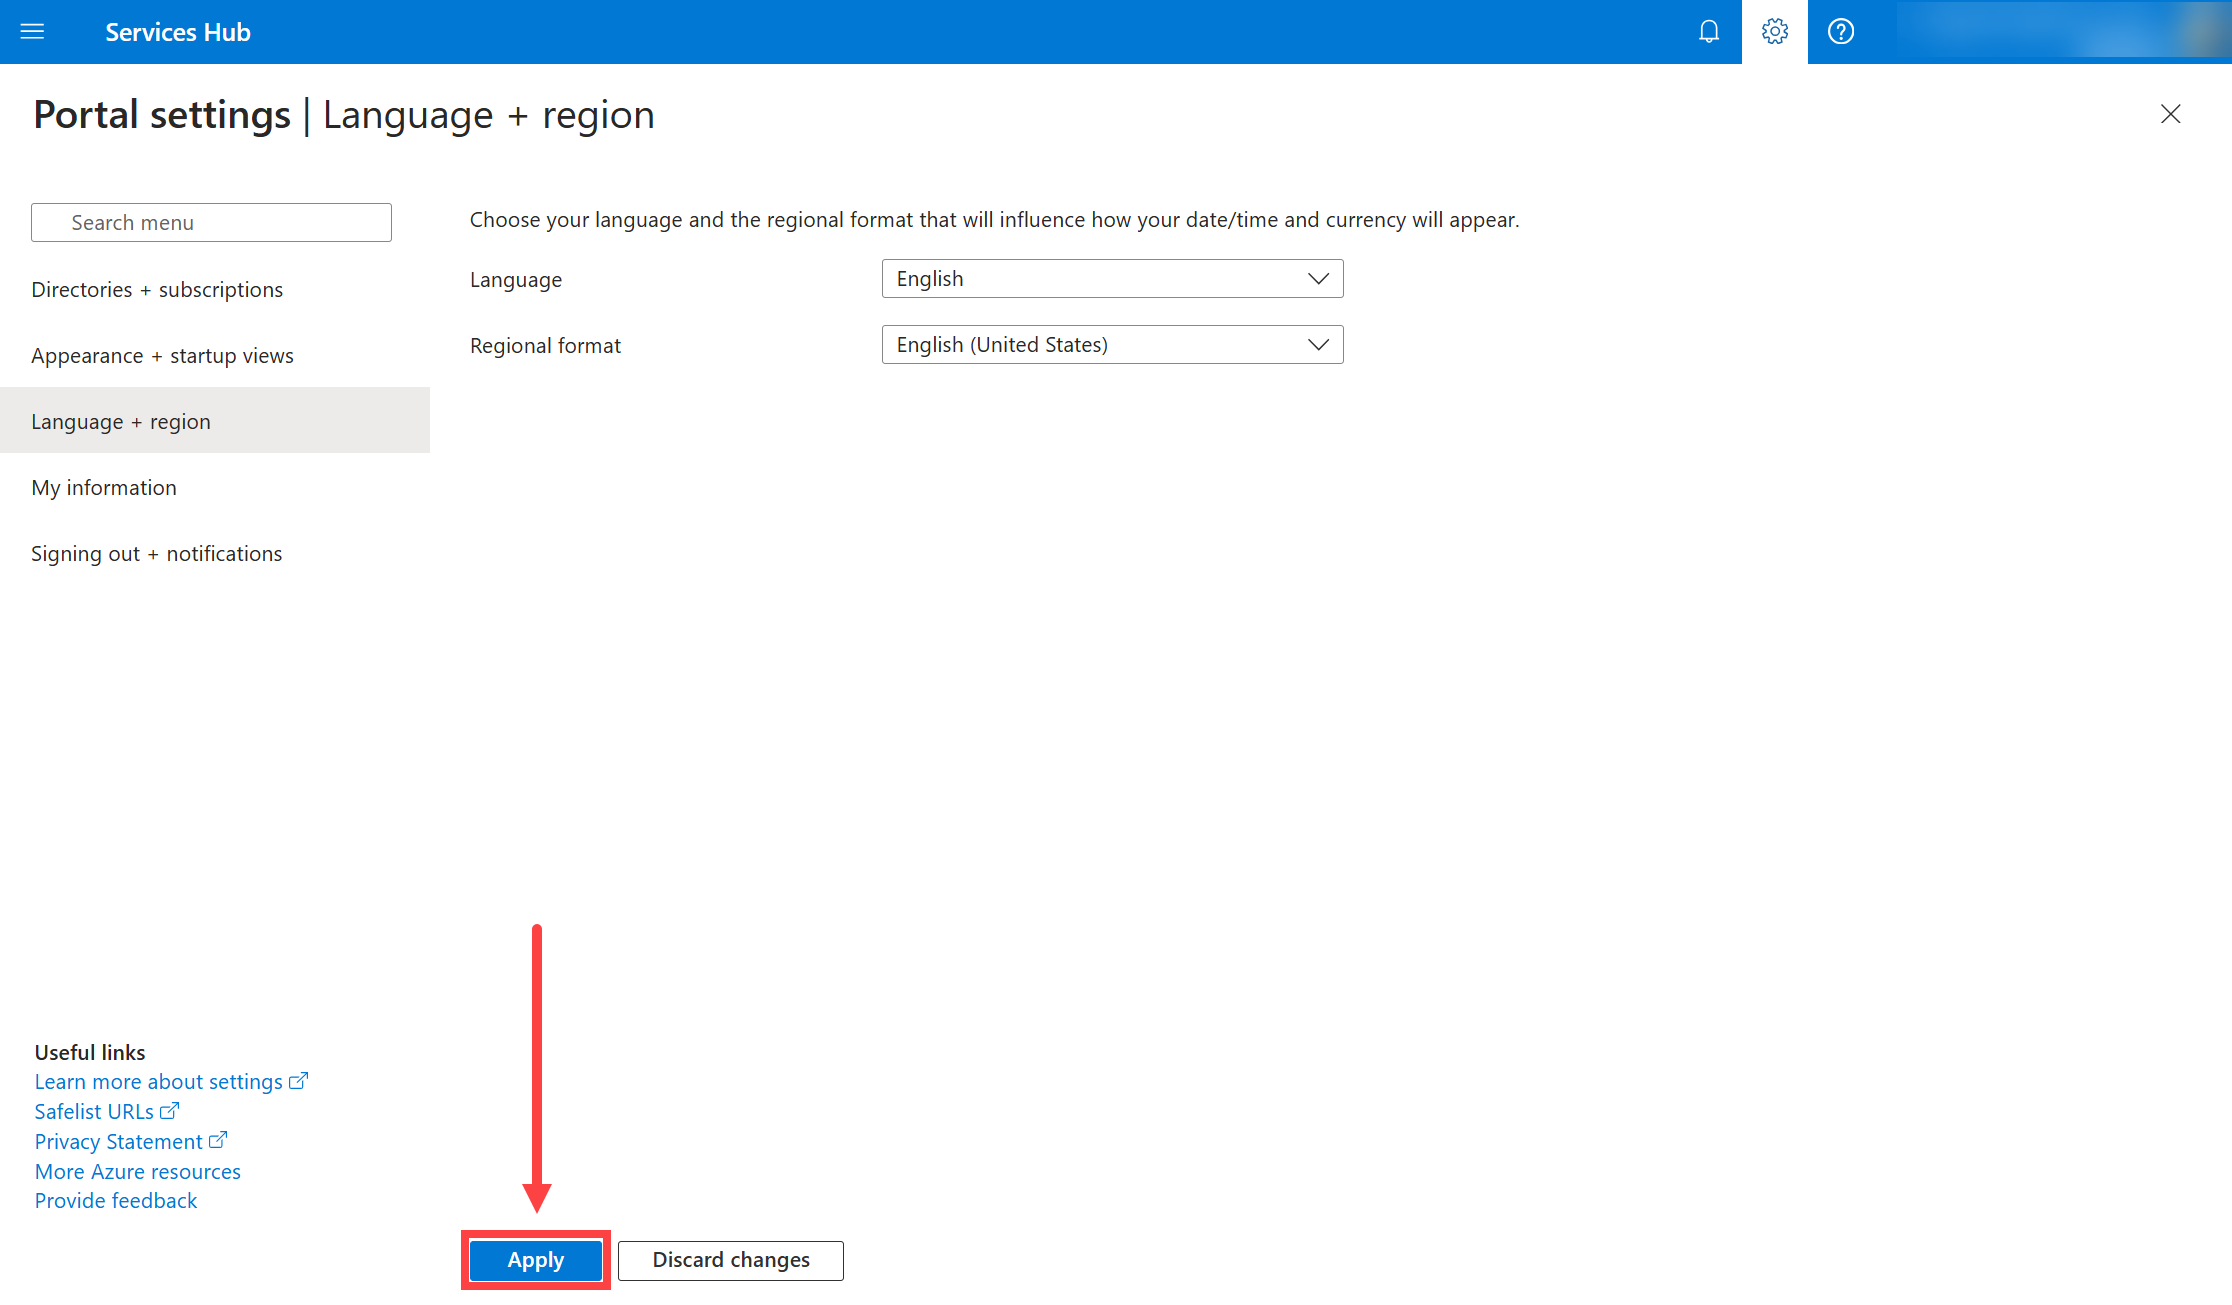Focus the Search menu field

point(211,223)
